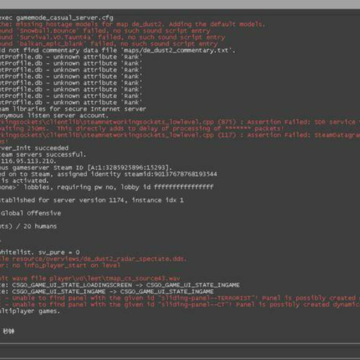Click the server version 1174 instance line
The width and height of the screenshot is (360, 360).
point(92,200)
